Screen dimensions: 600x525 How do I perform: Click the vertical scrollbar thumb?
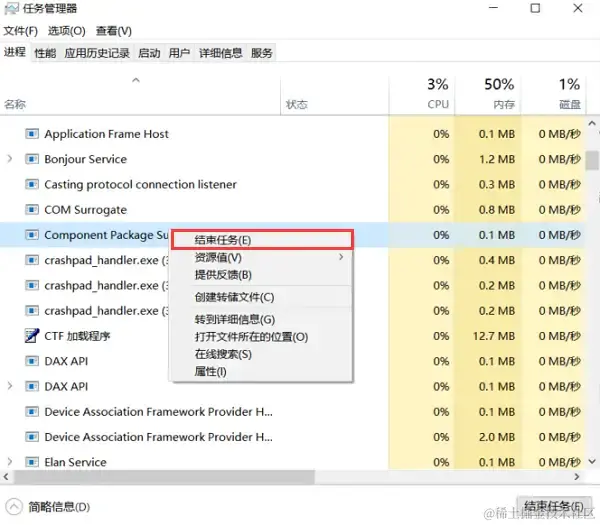[x=592, y=160]
